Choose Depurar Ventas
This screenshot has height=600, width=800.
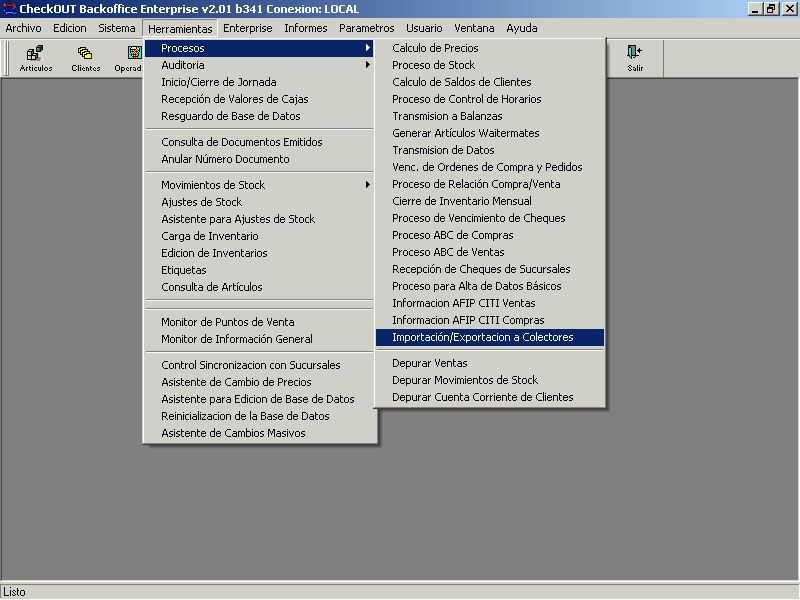pos(490,363)
